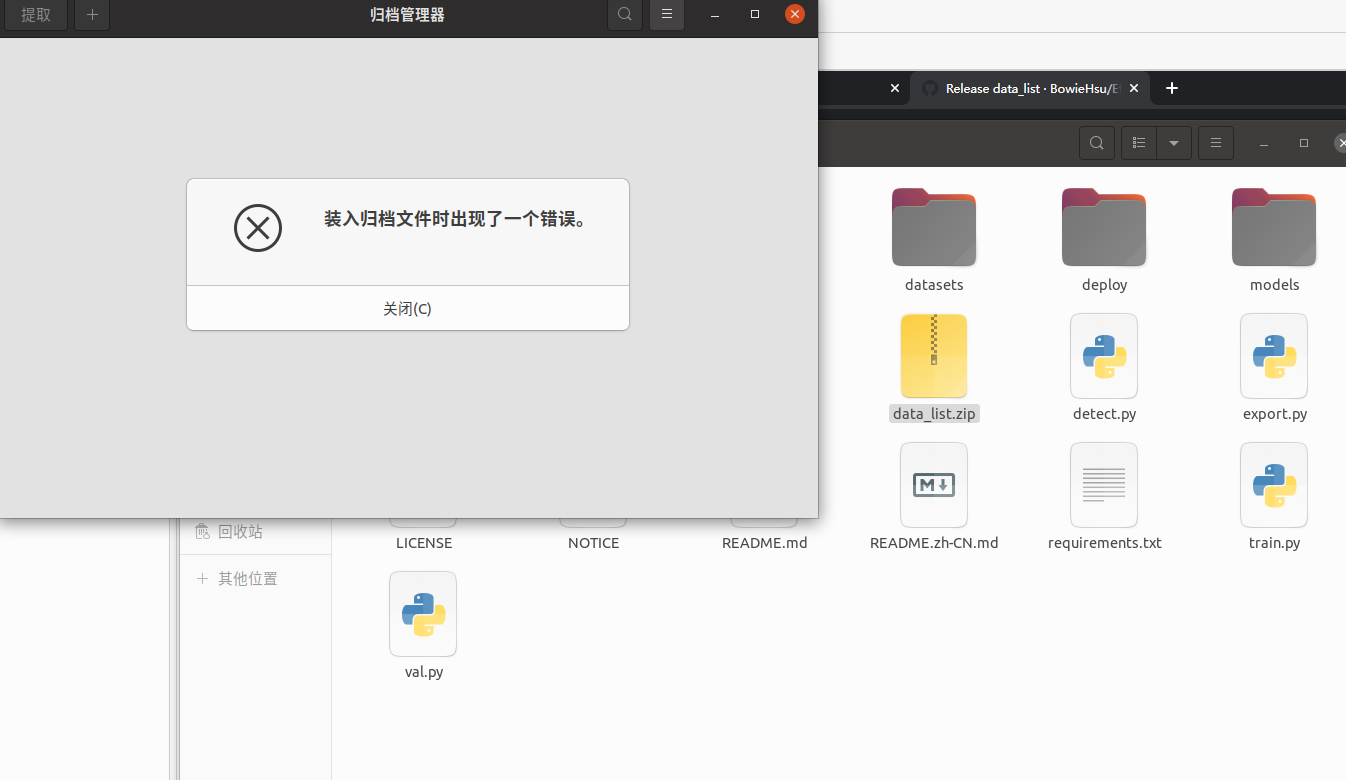
Task: Click the error icon in the dialog
Action: [x=258, y=228]
